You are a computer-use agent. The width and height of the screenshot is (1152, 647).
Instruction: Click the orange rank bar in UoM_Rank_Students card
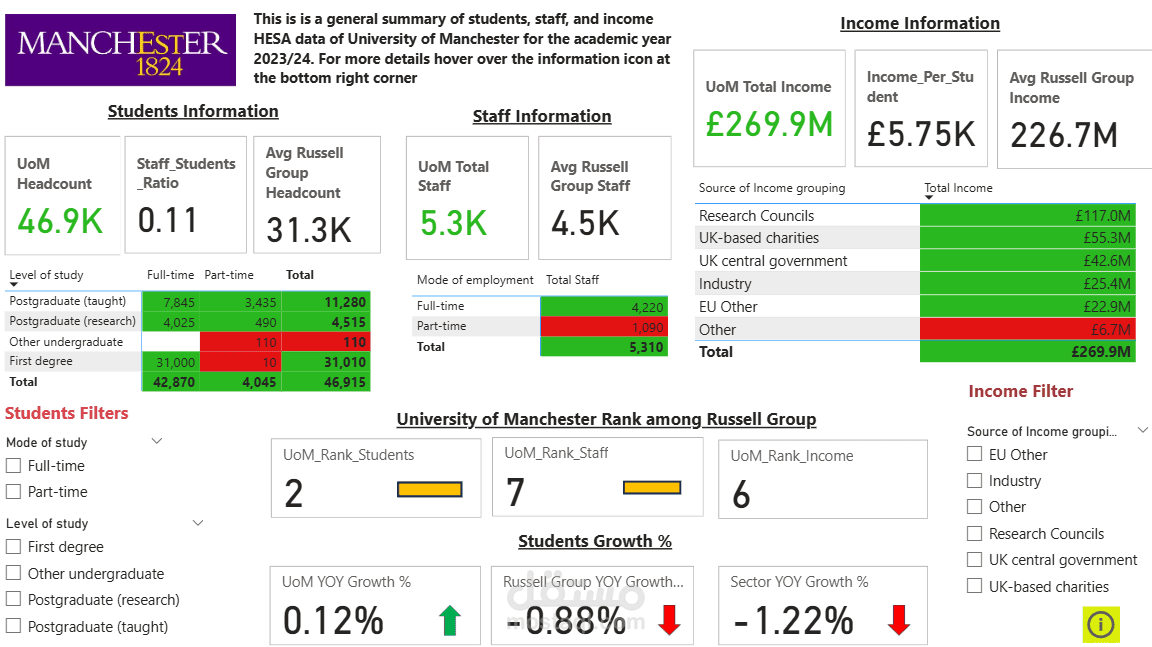click(431, 489)
